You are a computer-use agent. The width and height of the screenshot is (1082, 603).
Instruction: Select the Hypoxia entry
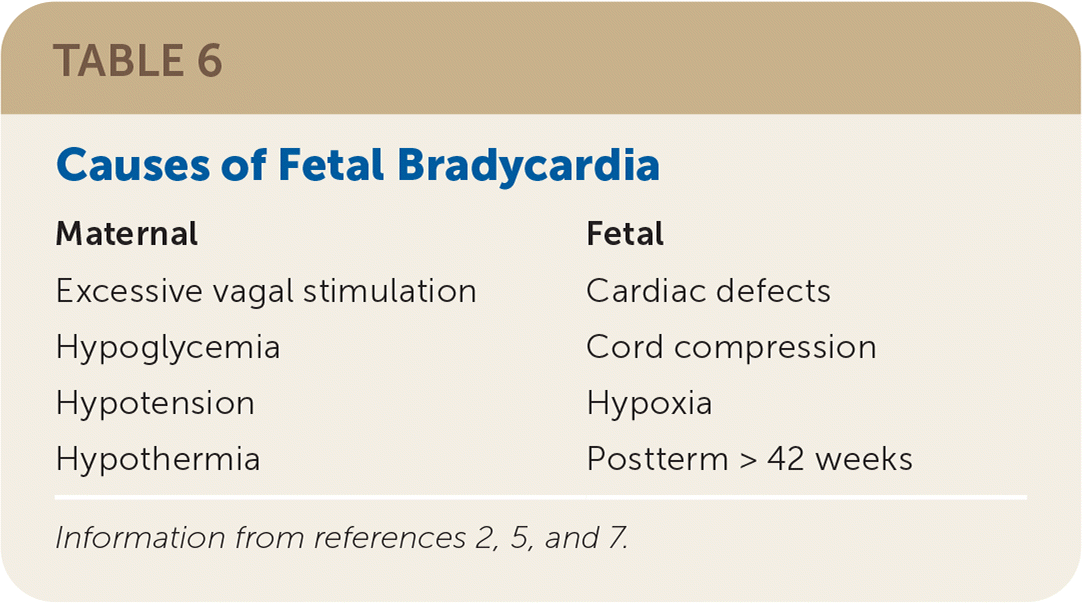pyautogui.click(x=649, y=403)
